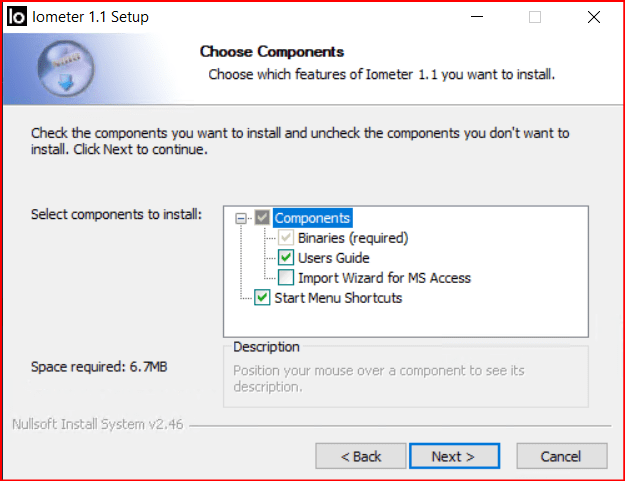Select the Import Wizard for MS Access label
The height and width of the screenshot is (481, 625).
pos(384,278)
